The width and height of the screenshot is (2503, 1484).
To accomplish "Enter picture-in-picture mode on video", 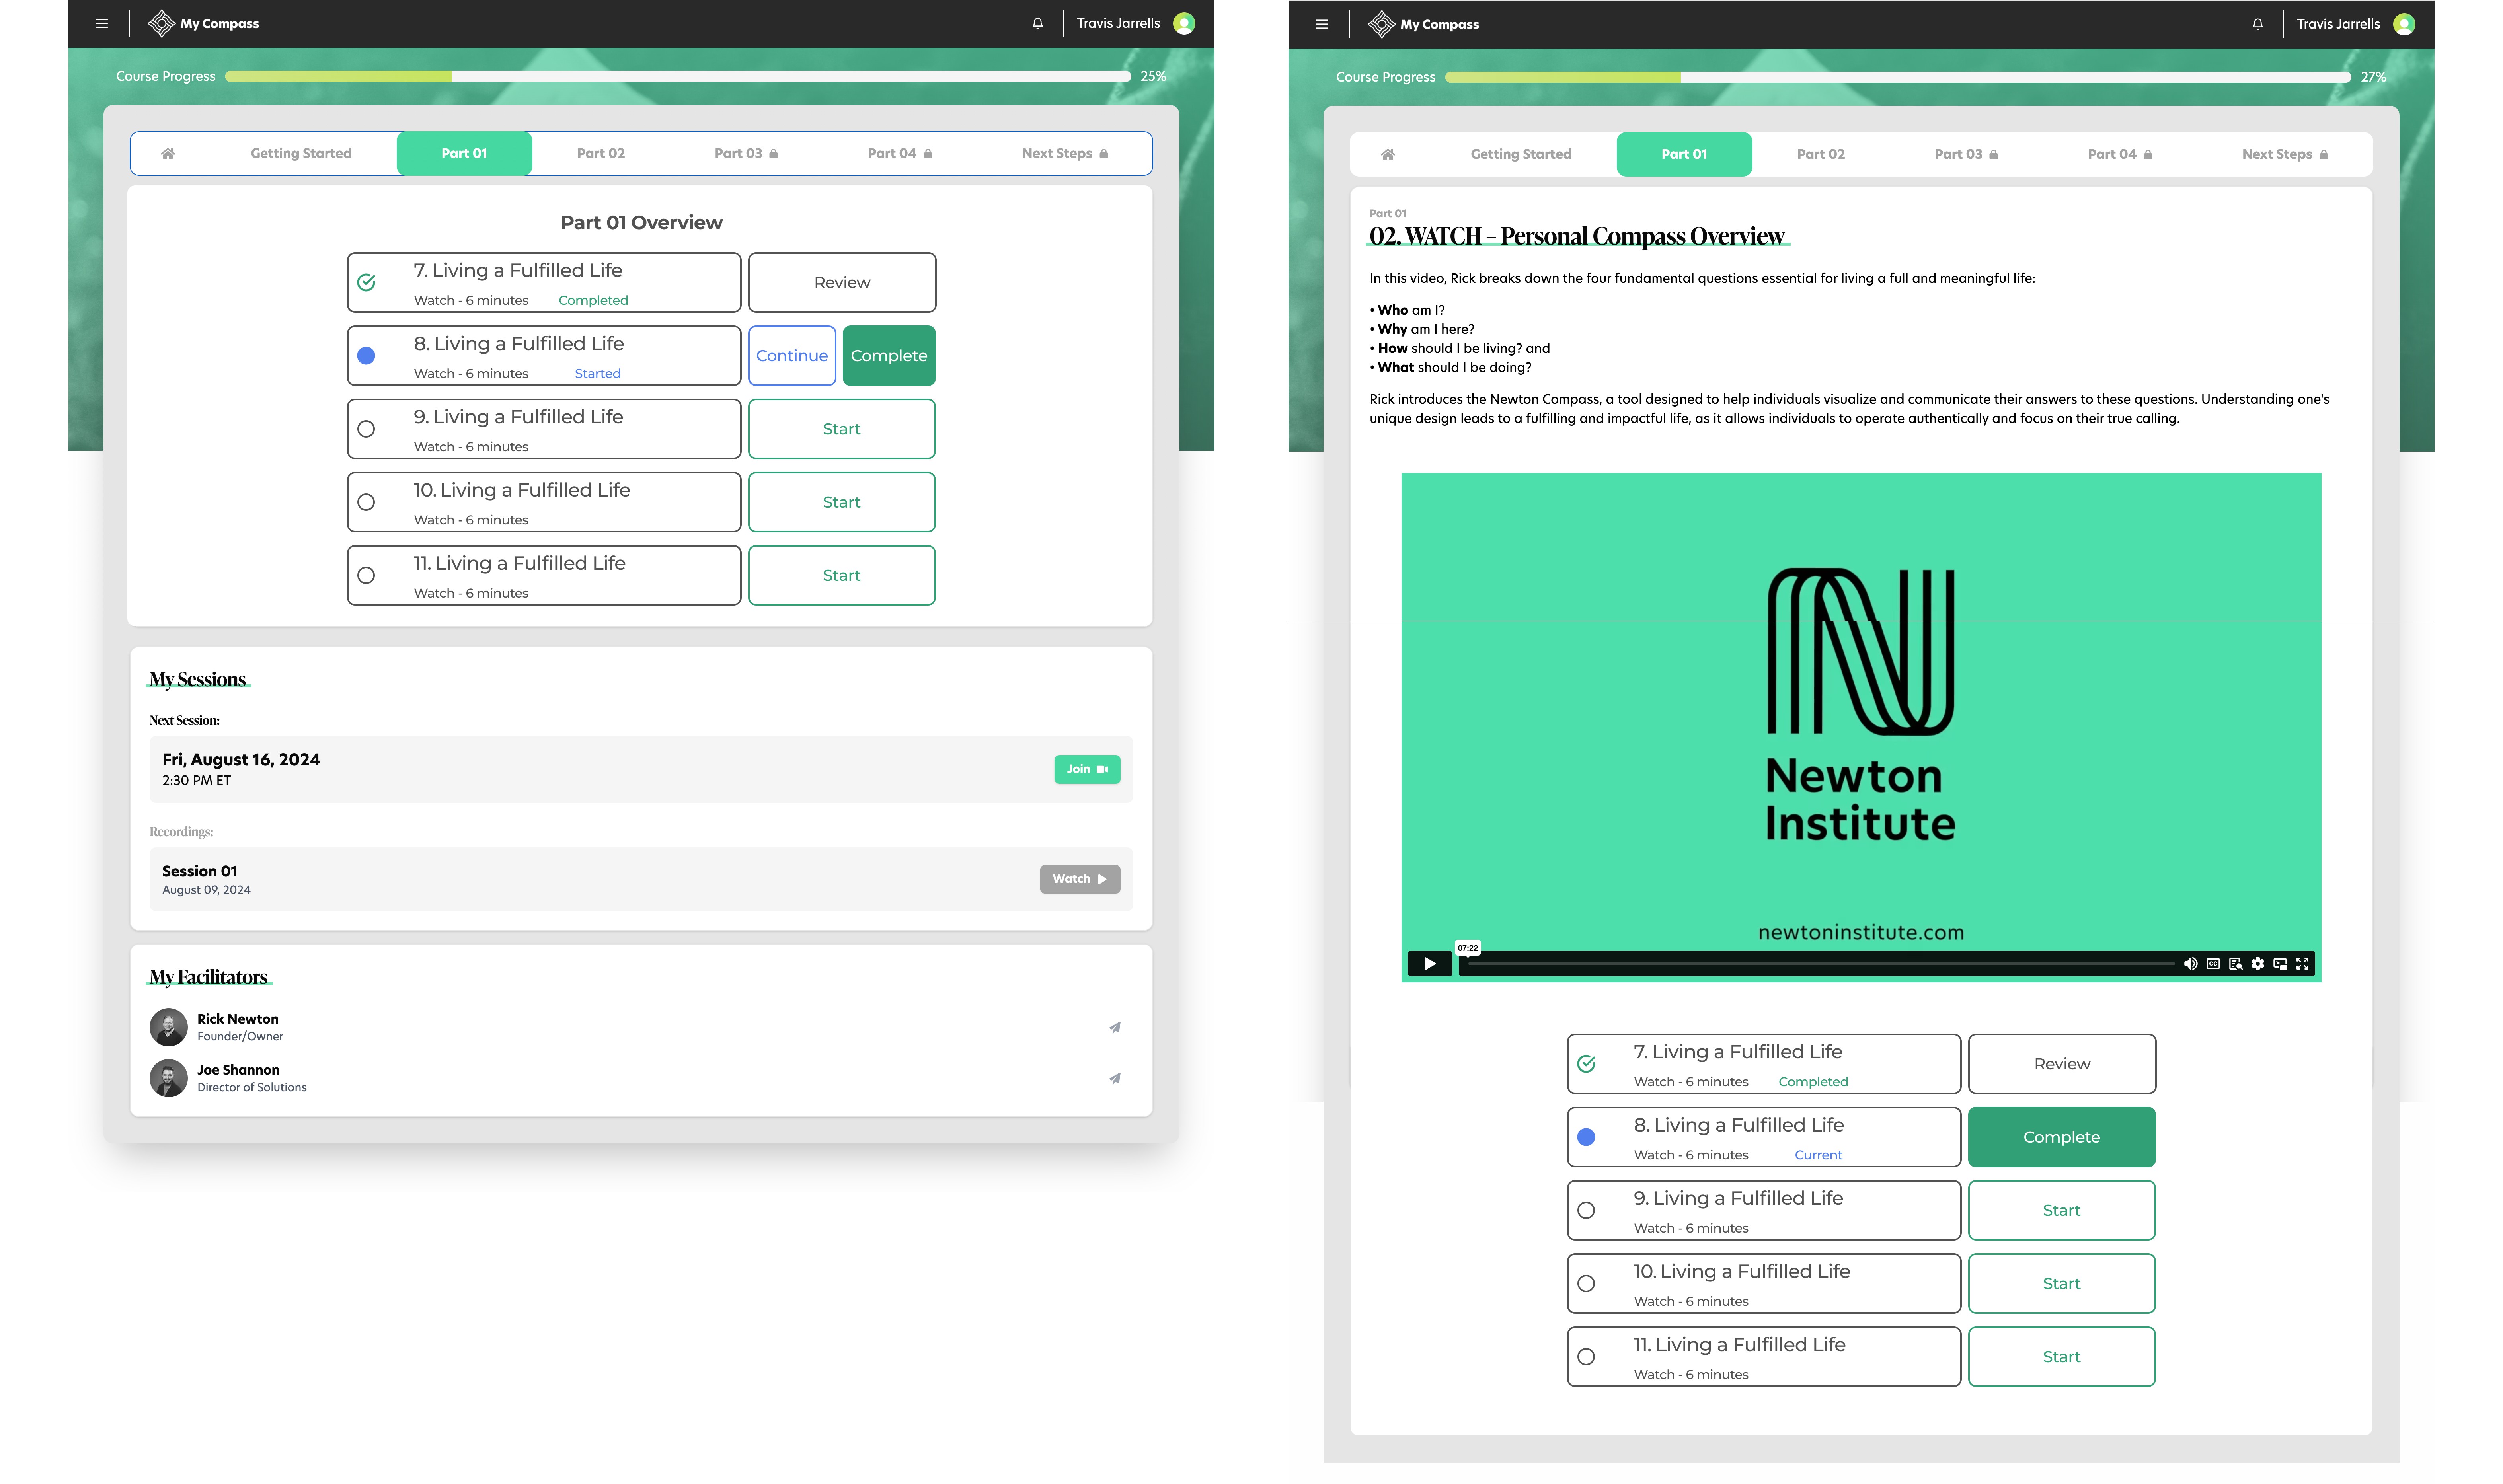I will click(x=2280, y=964).
